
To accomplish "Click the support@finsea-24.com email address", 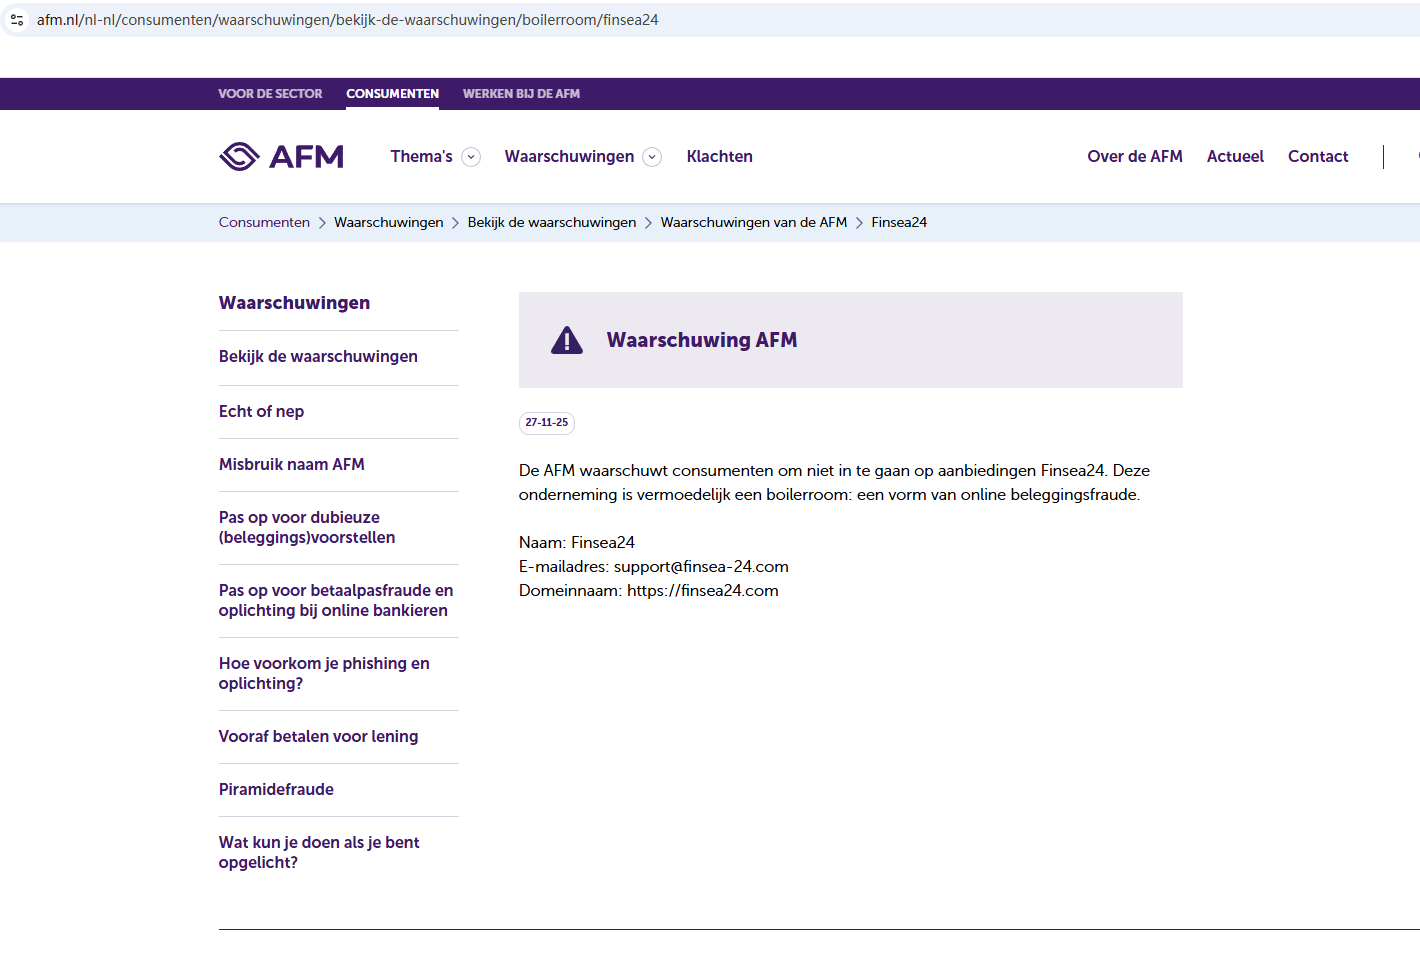I will 701,567.
